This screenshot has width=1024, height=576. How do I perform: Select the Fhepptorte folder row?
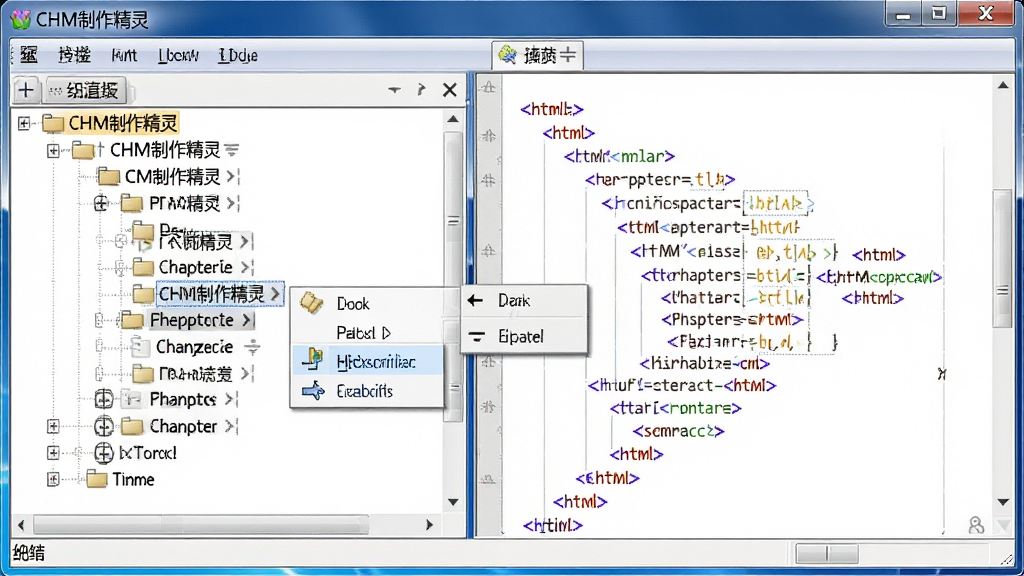point(191,320)
